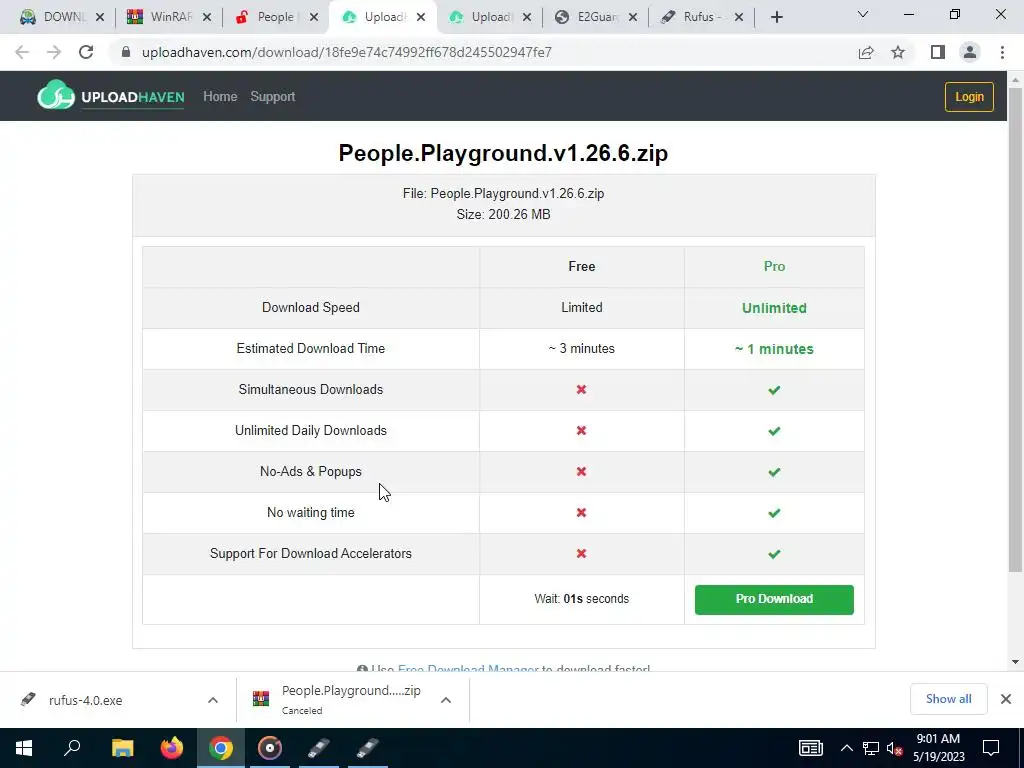Open a new browser tab

(x=776, y=17)
